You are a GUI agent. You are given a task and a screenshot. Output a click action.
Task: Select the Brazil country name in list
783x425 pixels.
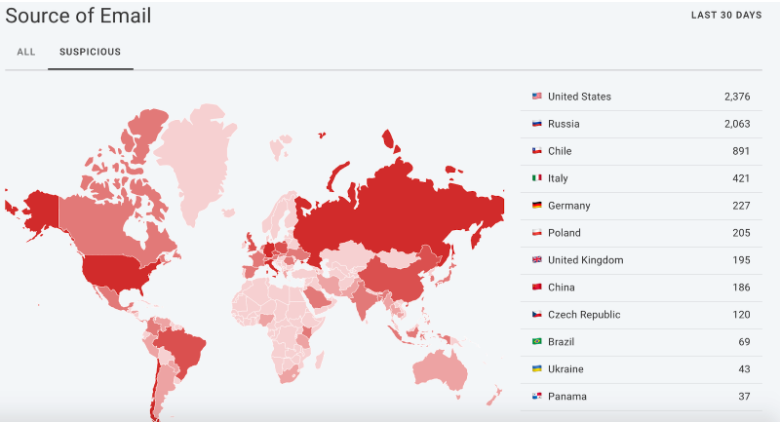(x=561, y=342)
